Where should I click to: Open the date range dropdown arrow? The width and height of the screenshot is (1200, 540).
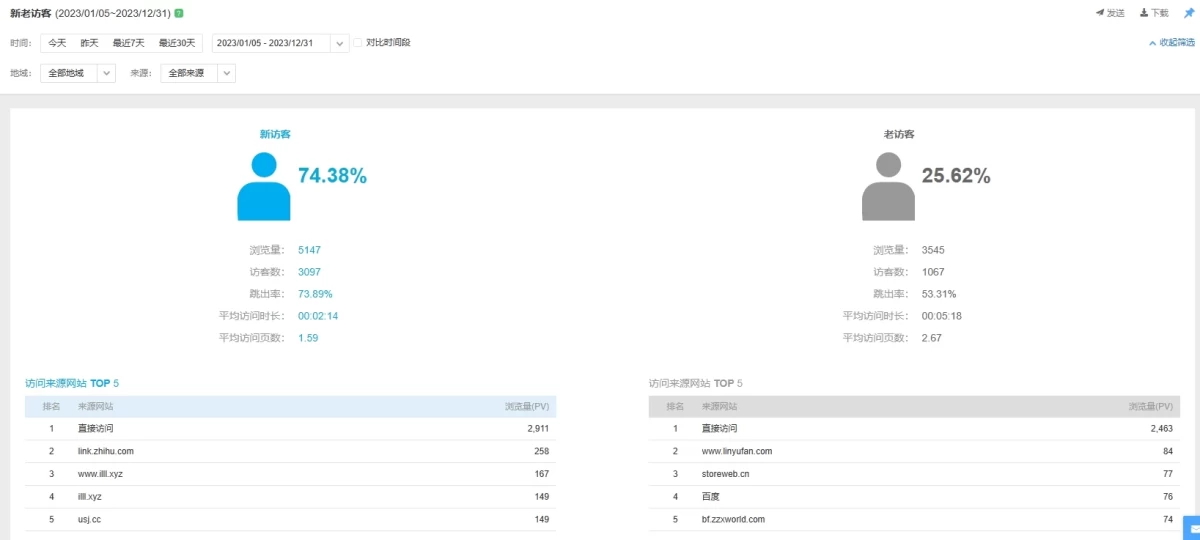[x=340, y=43]
